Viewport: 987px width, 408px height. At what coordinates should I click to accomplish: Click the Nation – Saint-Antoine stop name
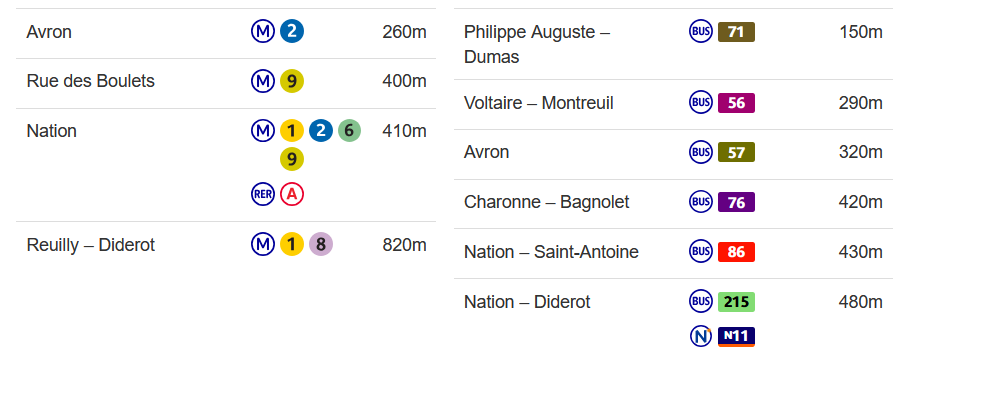click(551, 252)
